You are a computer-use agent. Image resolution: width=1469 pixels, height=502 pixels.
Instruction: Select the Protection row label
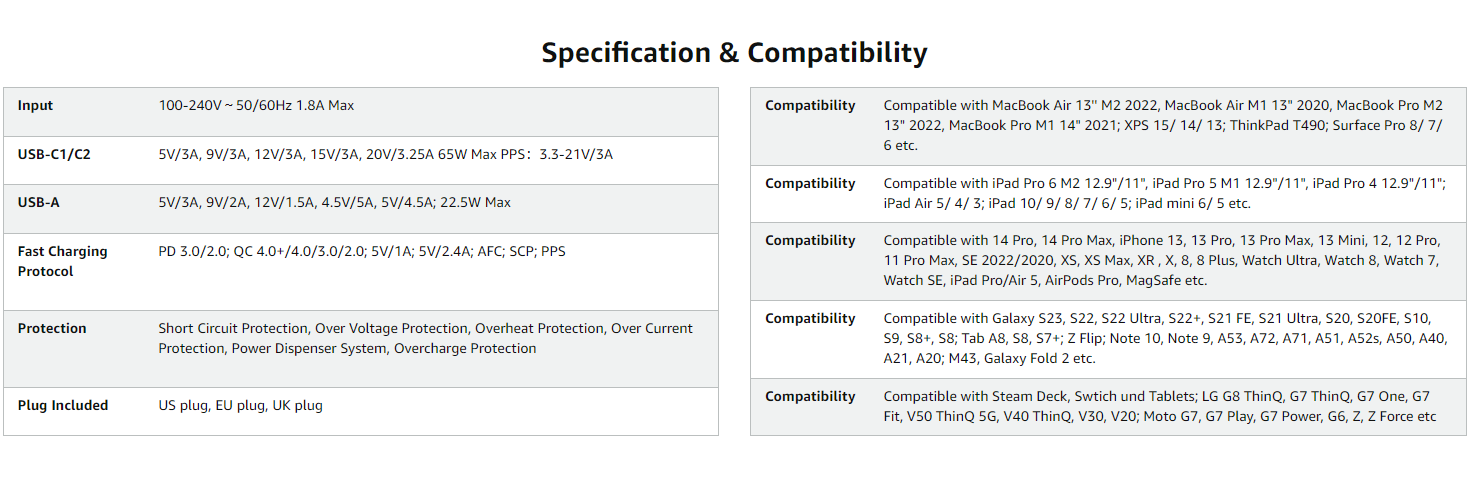[x=52, y=328]
